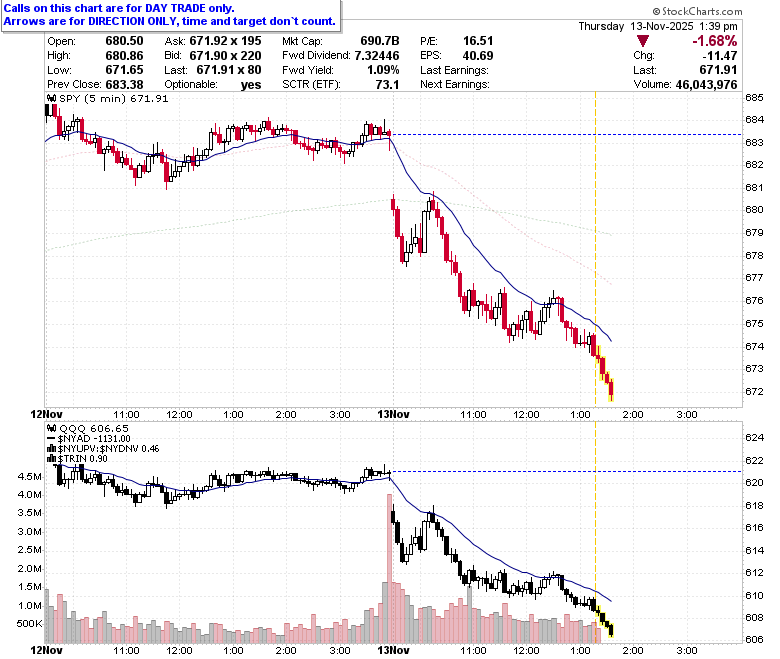Click the Volume 46,043,976 figure

point(706,85)
